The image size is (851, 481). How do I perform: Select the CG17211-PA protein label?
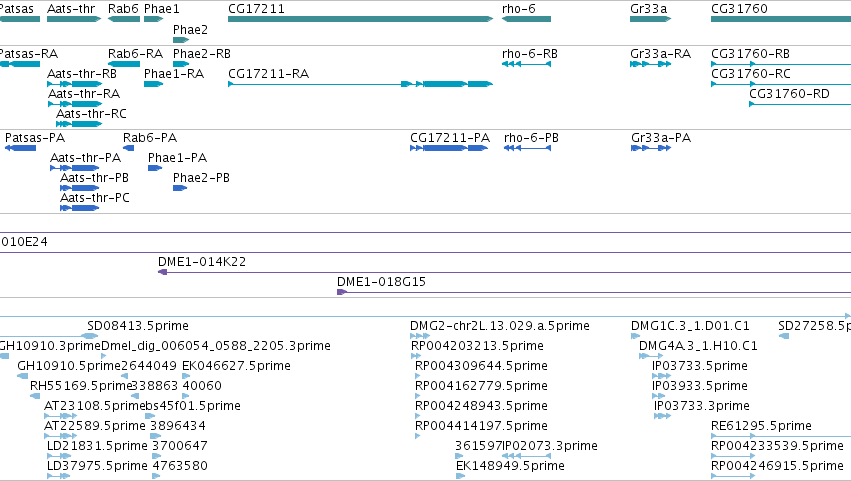(x=450, y=138)
